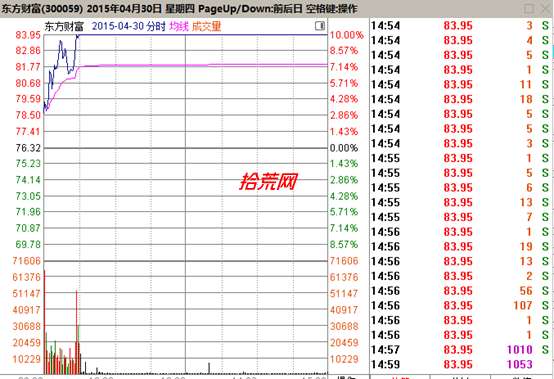Viewport: 554px width, 379px height.
Task: Select the 14:56 trade with volume 107
Action: point(461,306)
